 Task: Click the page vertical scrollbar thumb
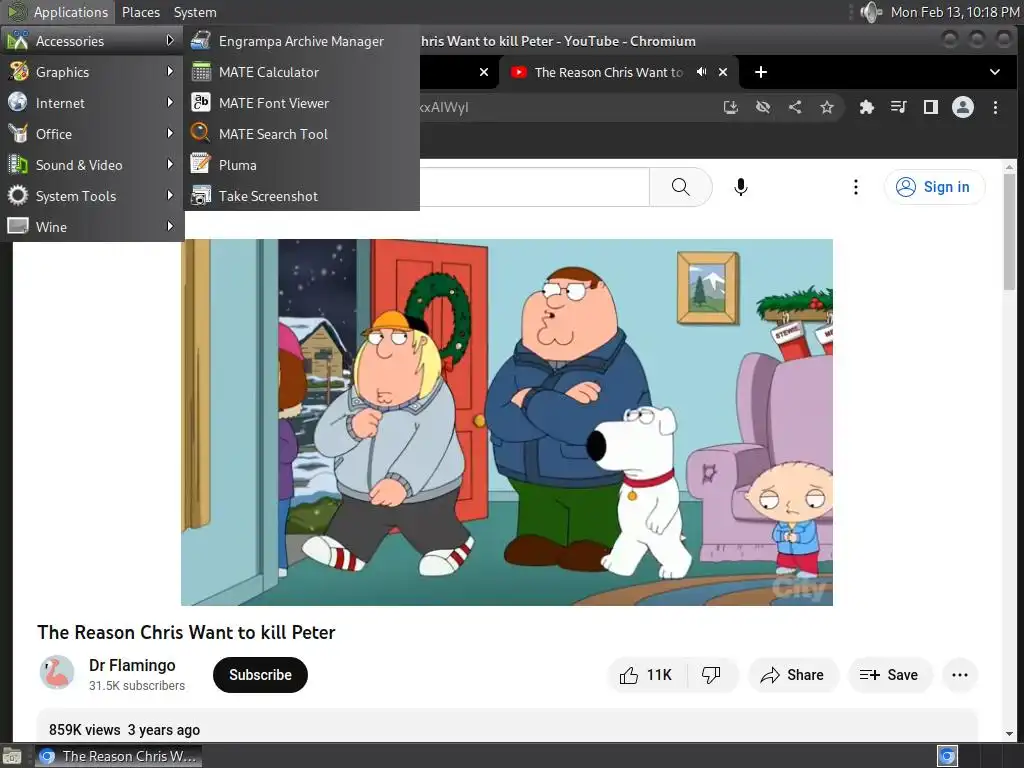point(1010,232)
